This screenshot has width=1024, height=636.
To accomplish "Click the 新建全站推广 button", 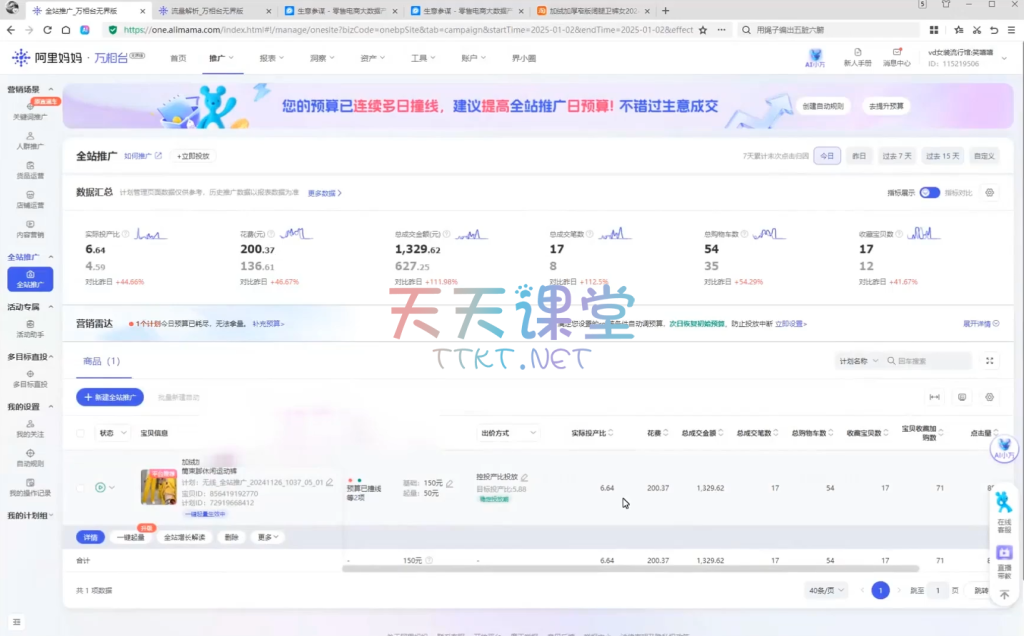I will pyautogui.click(x=110, y=397).
